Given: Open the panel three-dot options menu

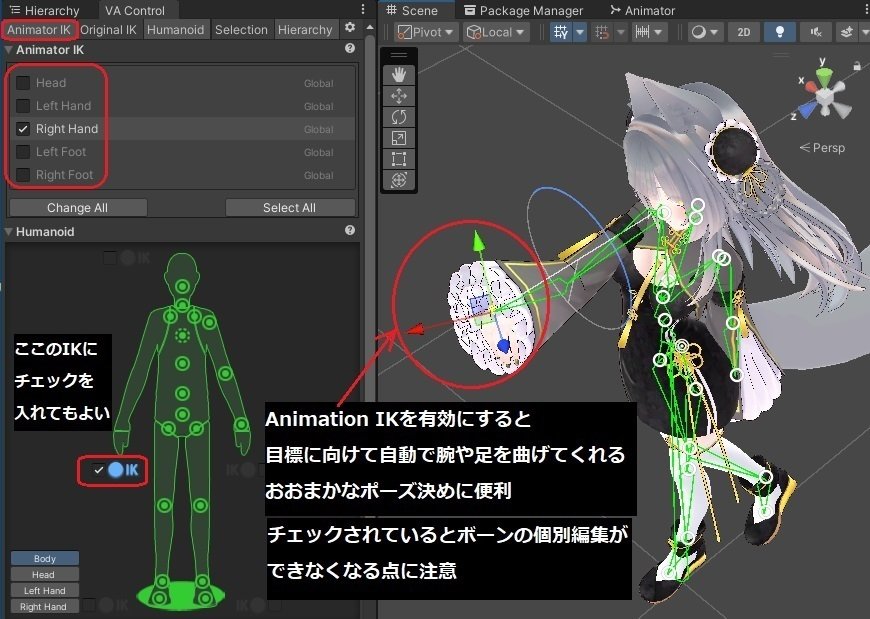Looking at the screenshot, I should 363,9.
